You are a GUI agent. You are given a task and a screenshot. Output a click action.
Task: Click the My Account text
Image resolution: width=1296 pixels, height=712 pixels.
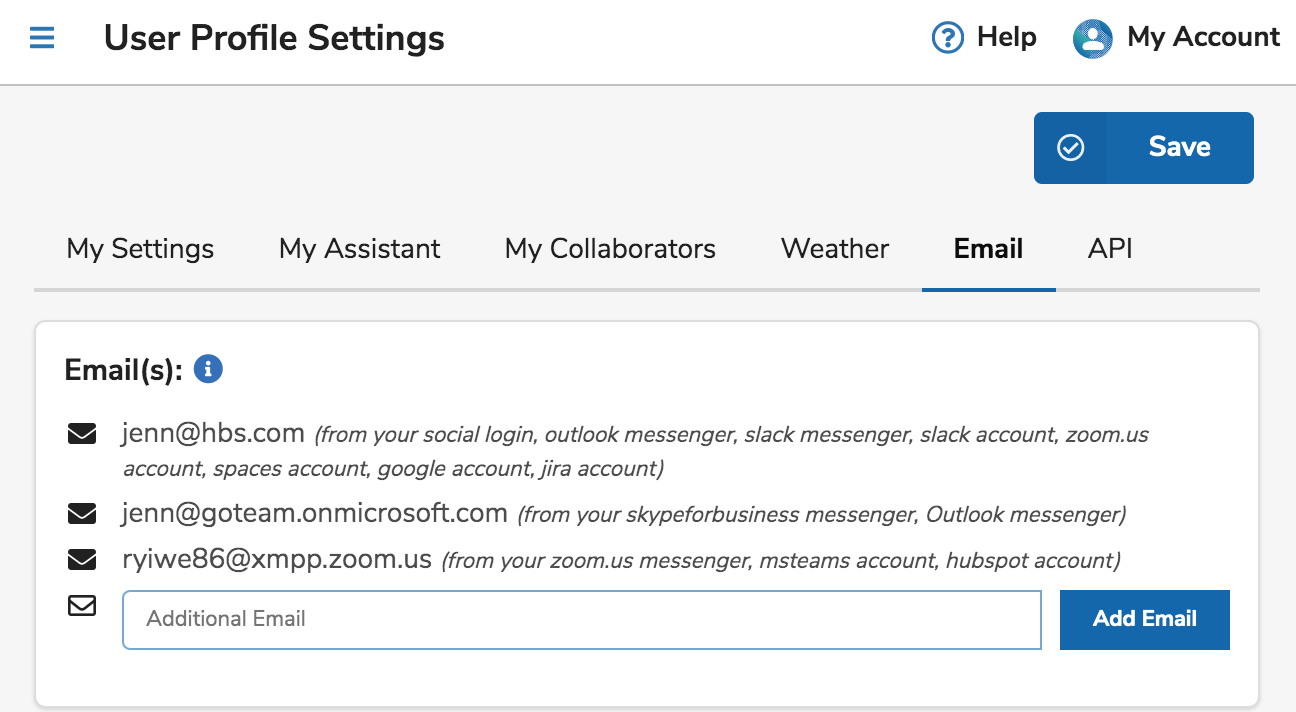pos(1202,38)
